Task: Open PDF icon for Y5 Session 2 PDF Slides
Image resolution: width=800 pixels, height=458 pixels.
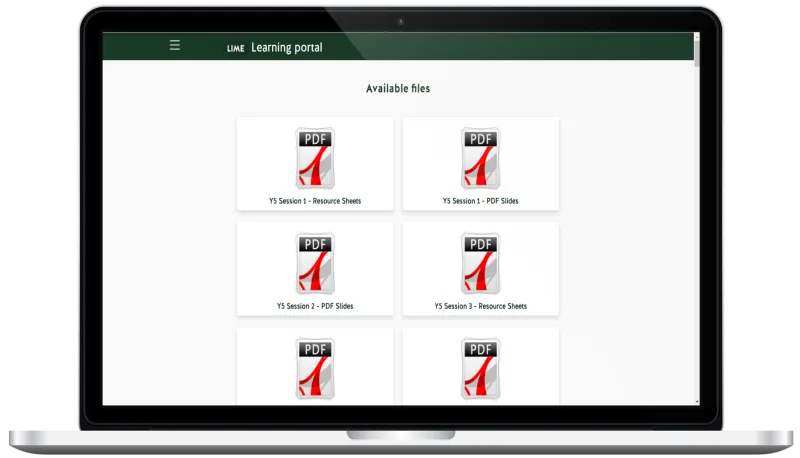Action: click(x=315, y=263)
